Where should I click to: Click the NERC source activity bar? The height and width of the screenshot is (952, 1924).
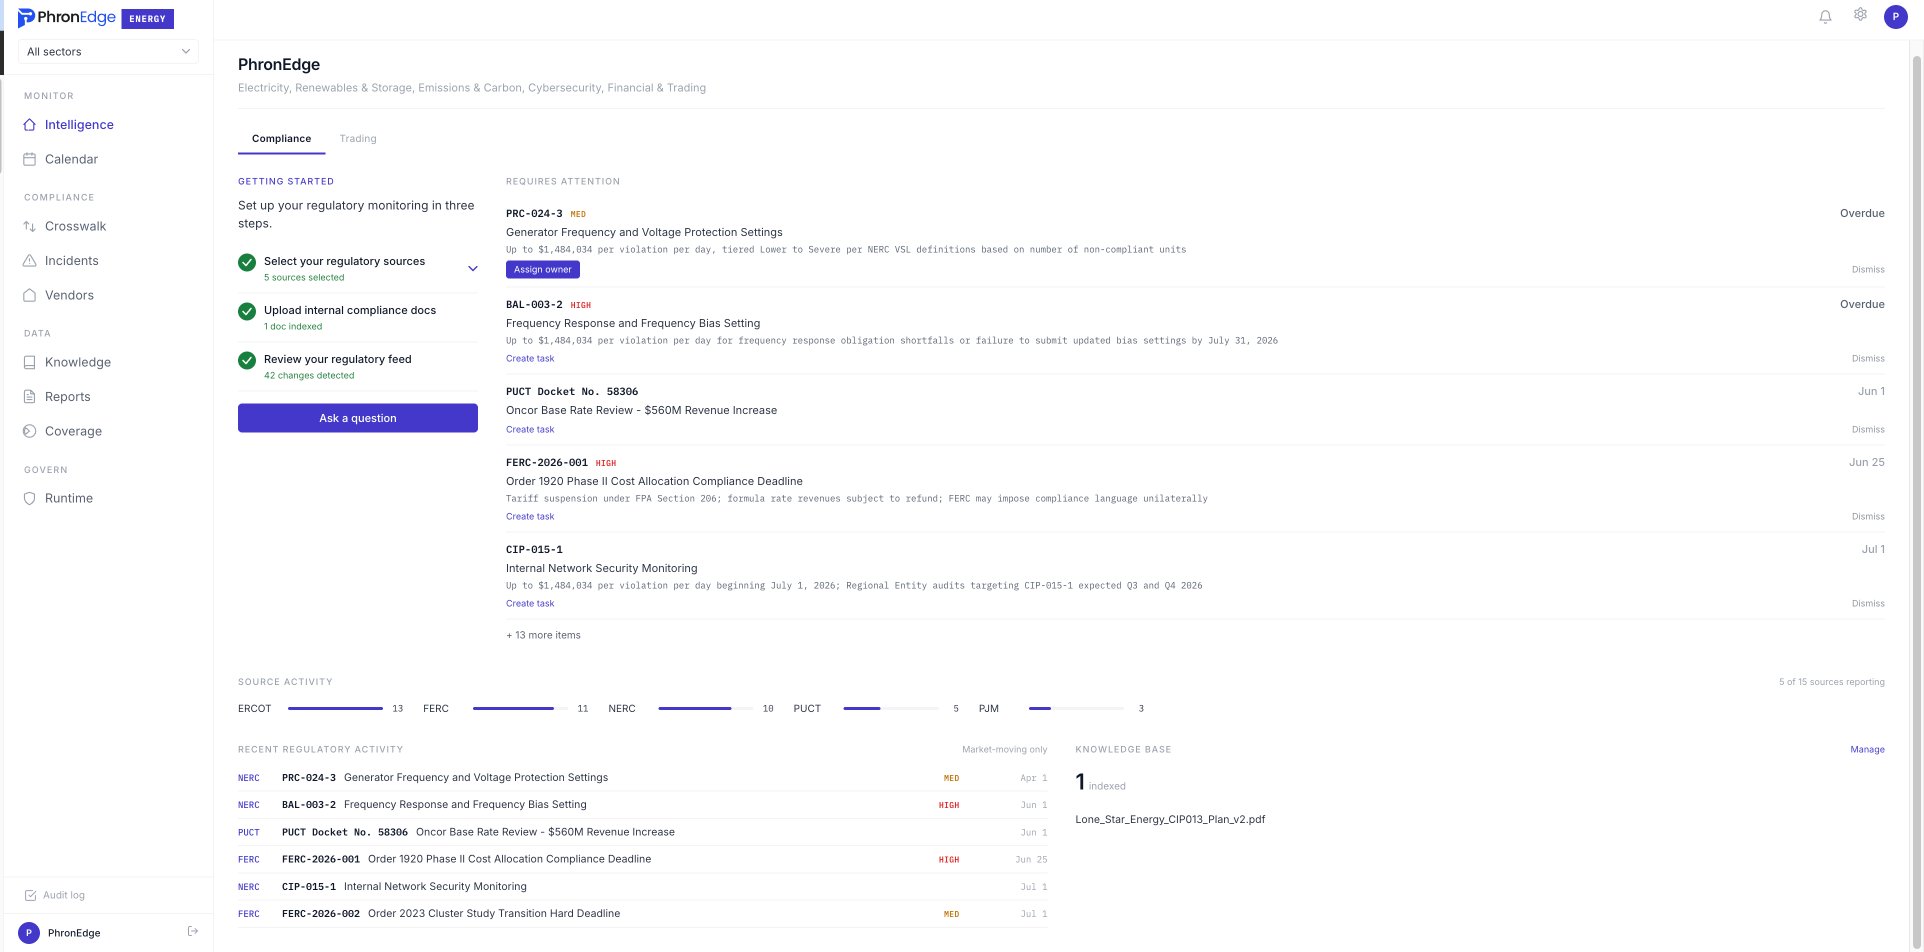[x=706, y=708]
